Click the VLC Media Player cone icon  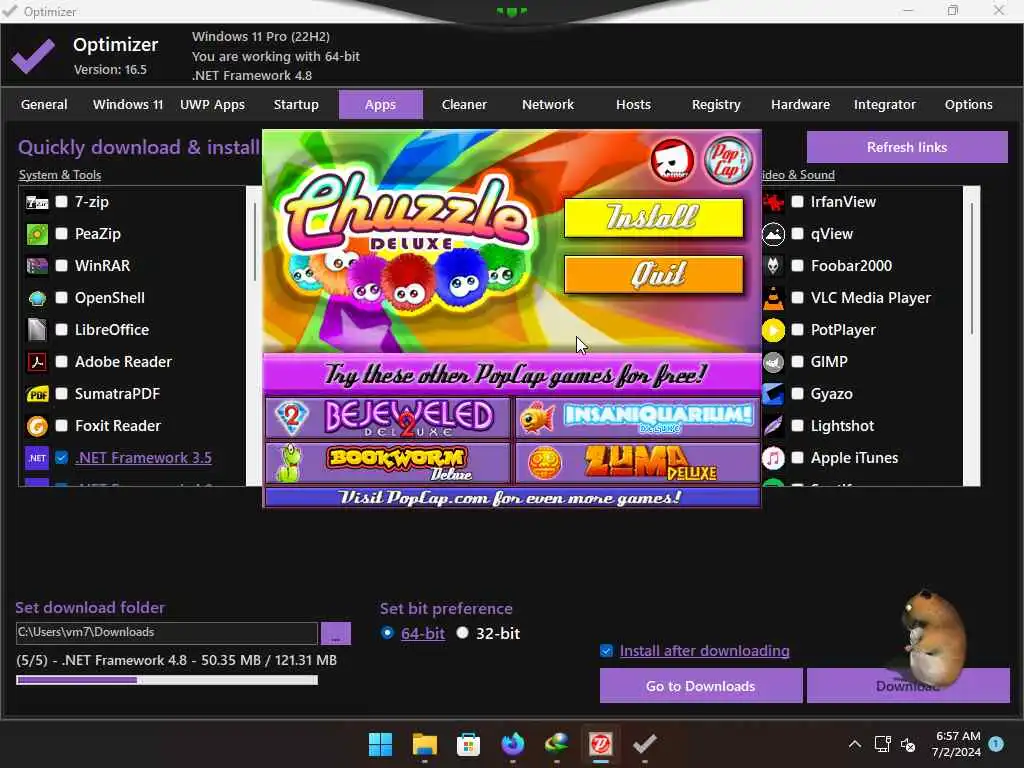[773, 298]
